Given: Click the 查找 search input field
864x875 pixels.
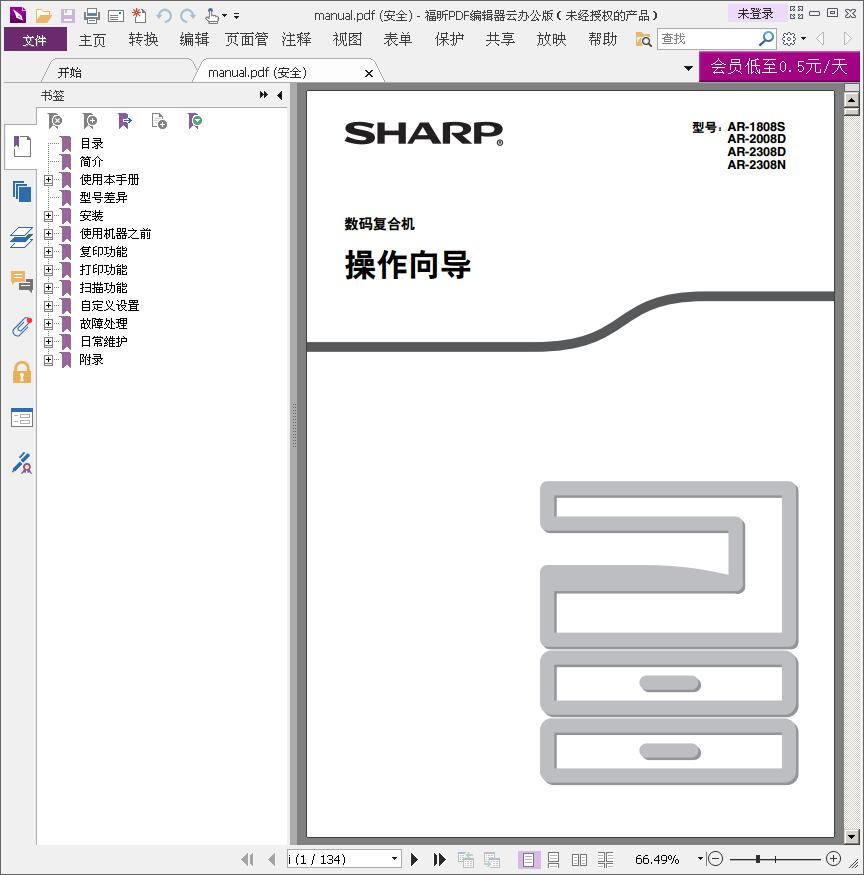Looking at the screenshot, I should 707,39.
